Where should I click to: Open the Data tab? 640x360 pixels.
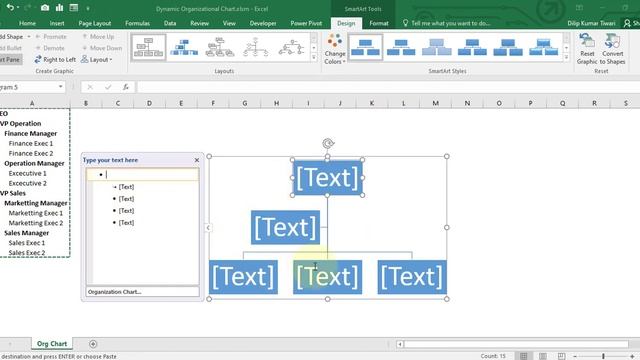click(x=170, y=23)
